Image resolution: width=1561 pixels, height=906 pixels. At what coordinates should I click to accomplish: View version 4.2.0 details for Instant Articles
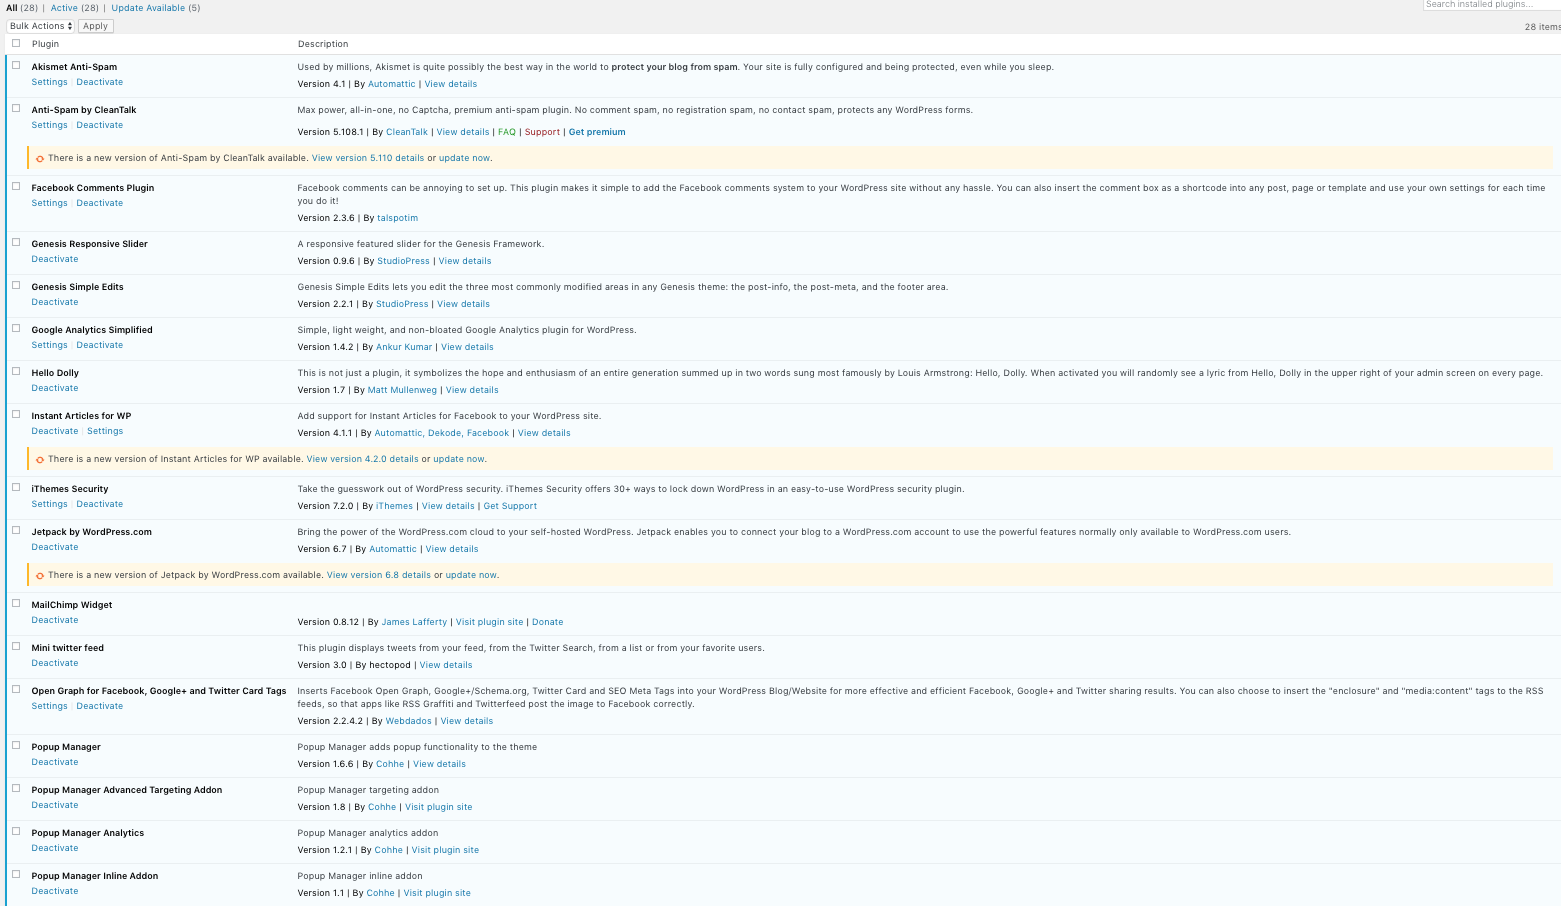click(363, 459)
